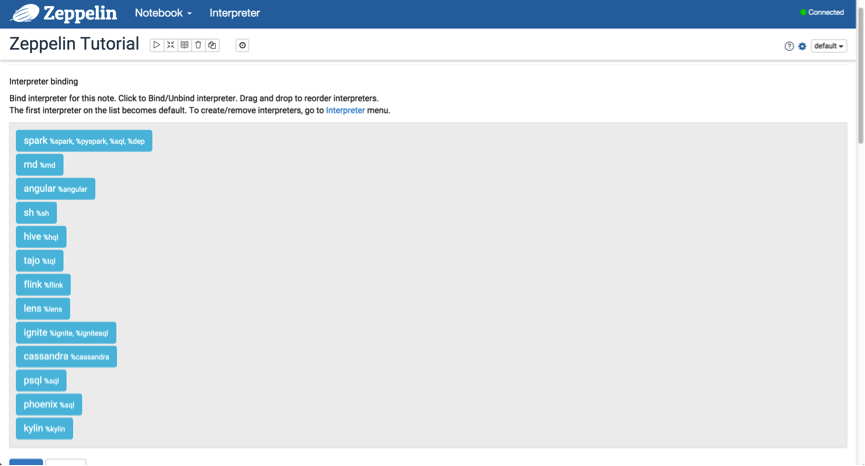The width and height of the screenshot is (865, 466).
Task: Toggle the kylin interpreter binding
Action: coord(44,429)
